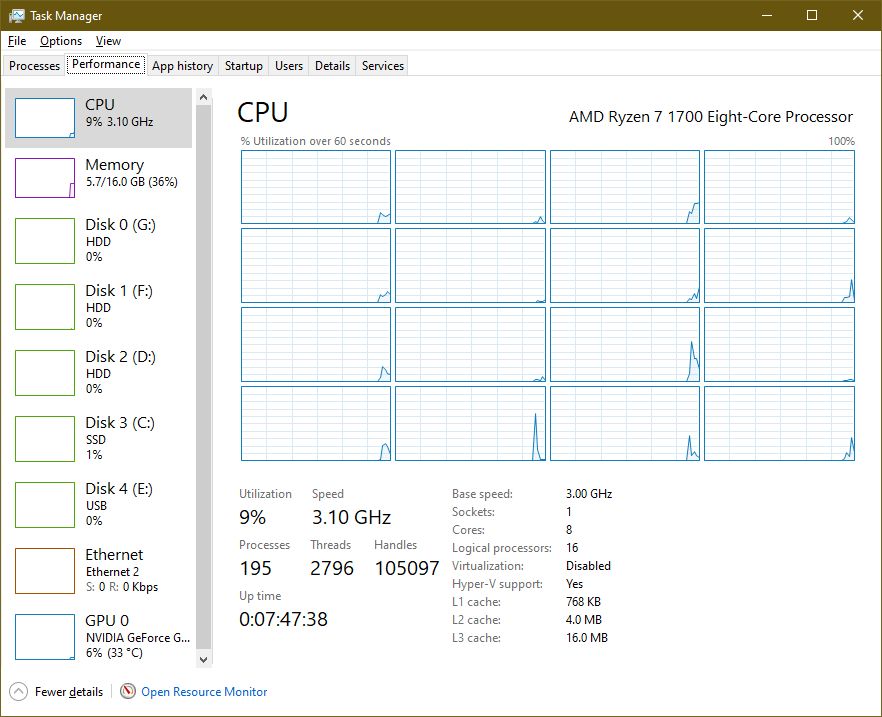Click the Resource Monitor gauge icon
Viewport: 882px width, 717px height.
(x=128, y=691)
